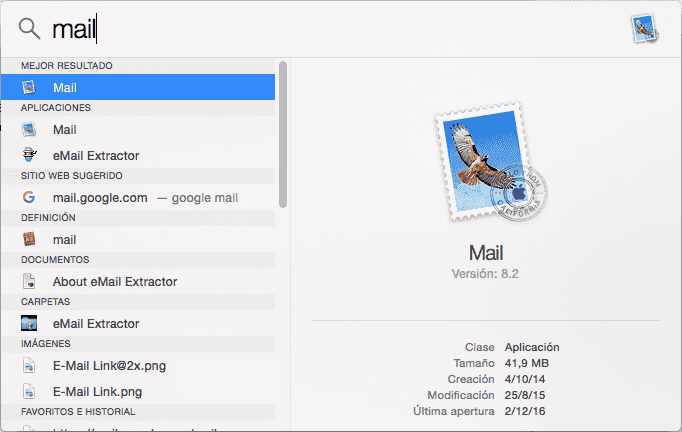Open the eMail Extractor folder under Carpetas

click(138, 323)
